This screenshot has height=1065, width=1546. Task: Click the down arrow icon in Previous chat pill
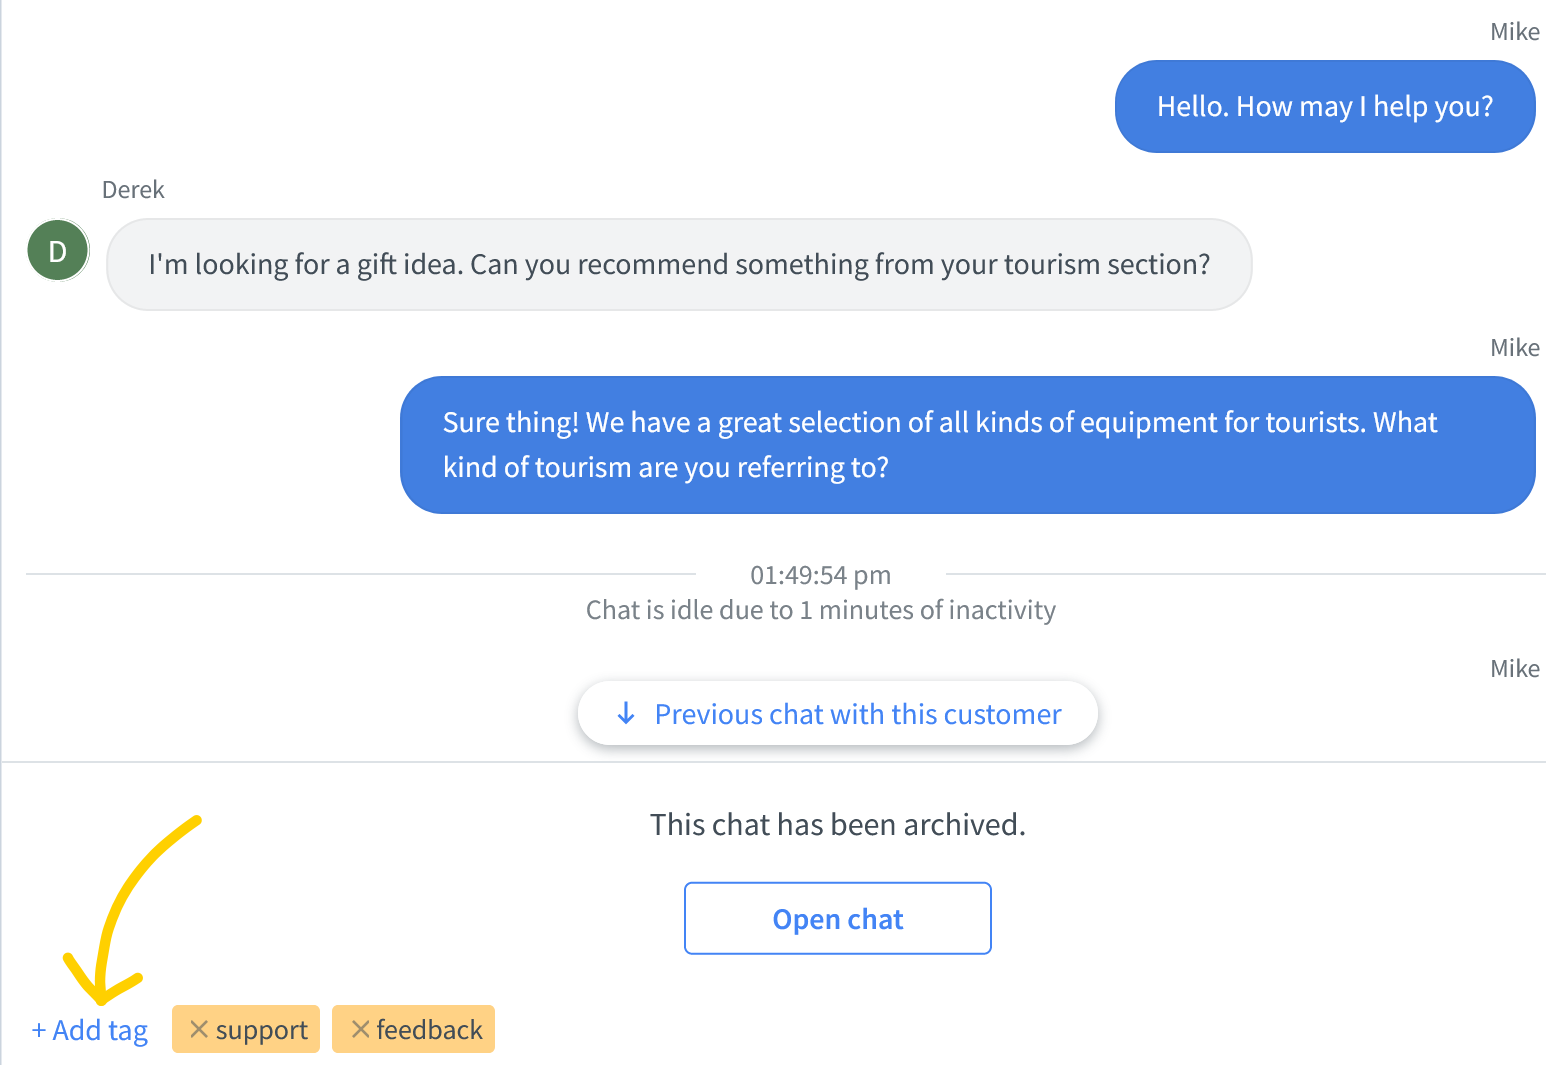tap(626, 713)
